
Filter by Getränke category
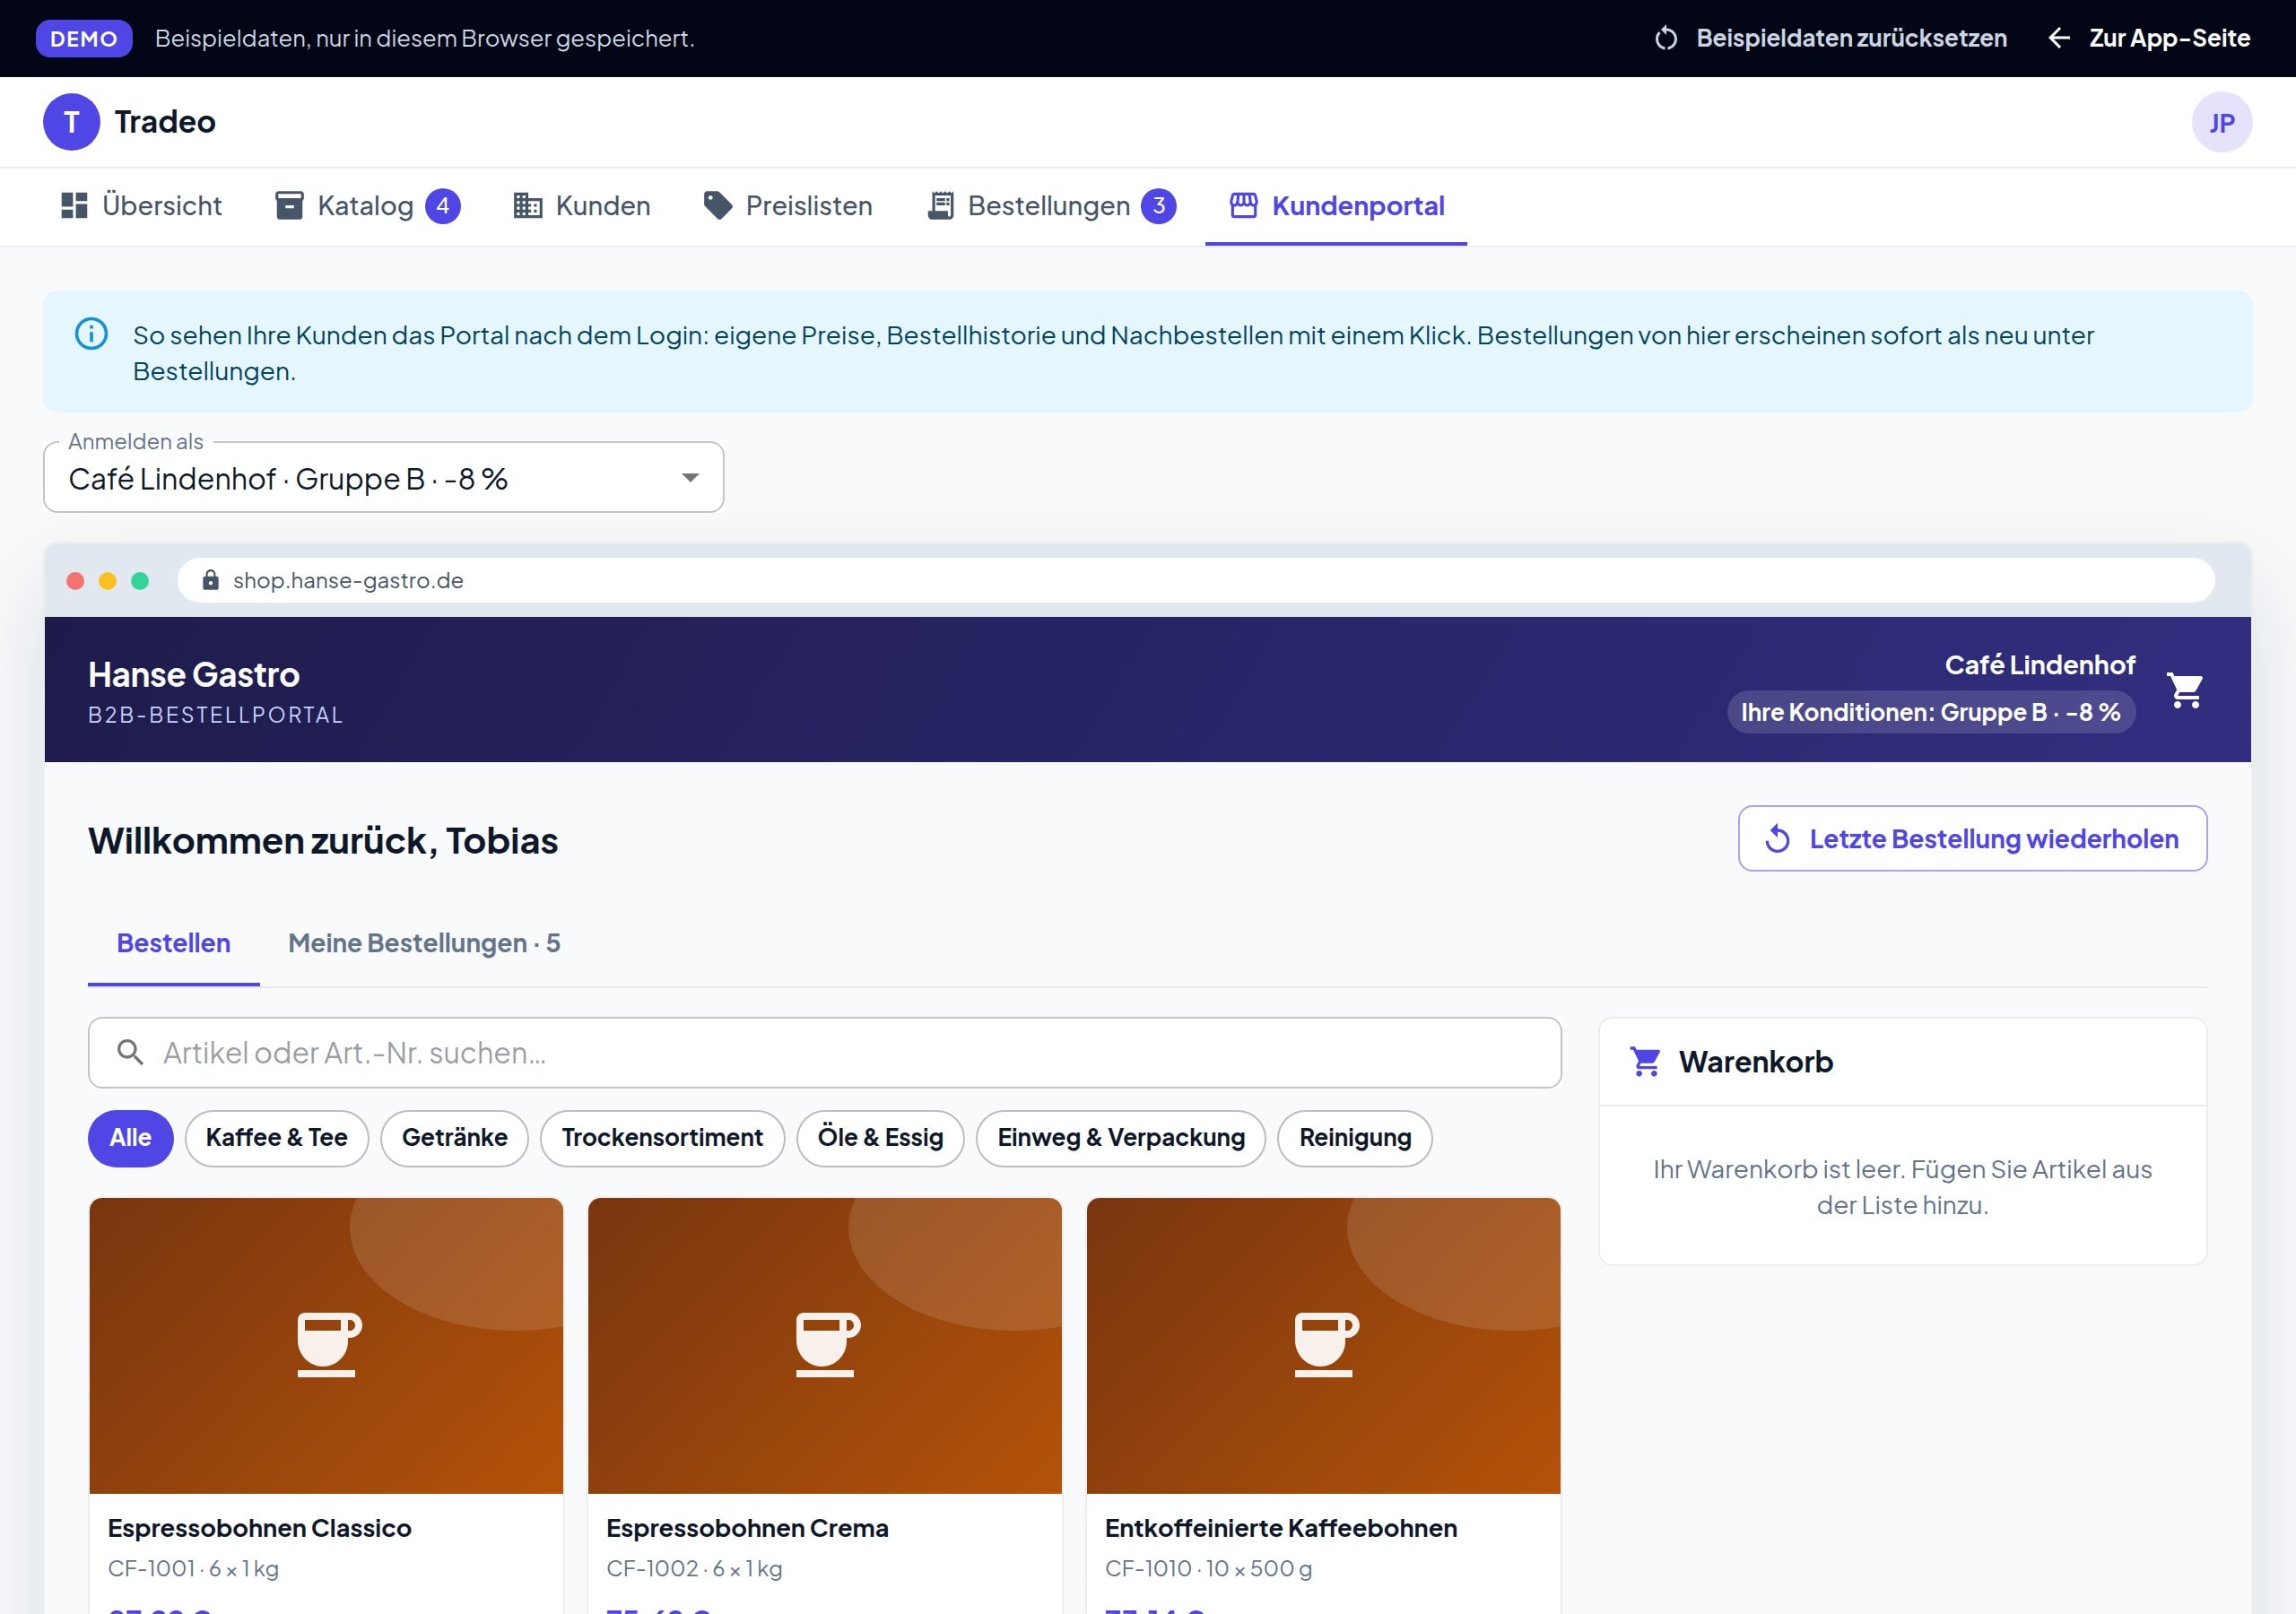tap(455, 1138)
